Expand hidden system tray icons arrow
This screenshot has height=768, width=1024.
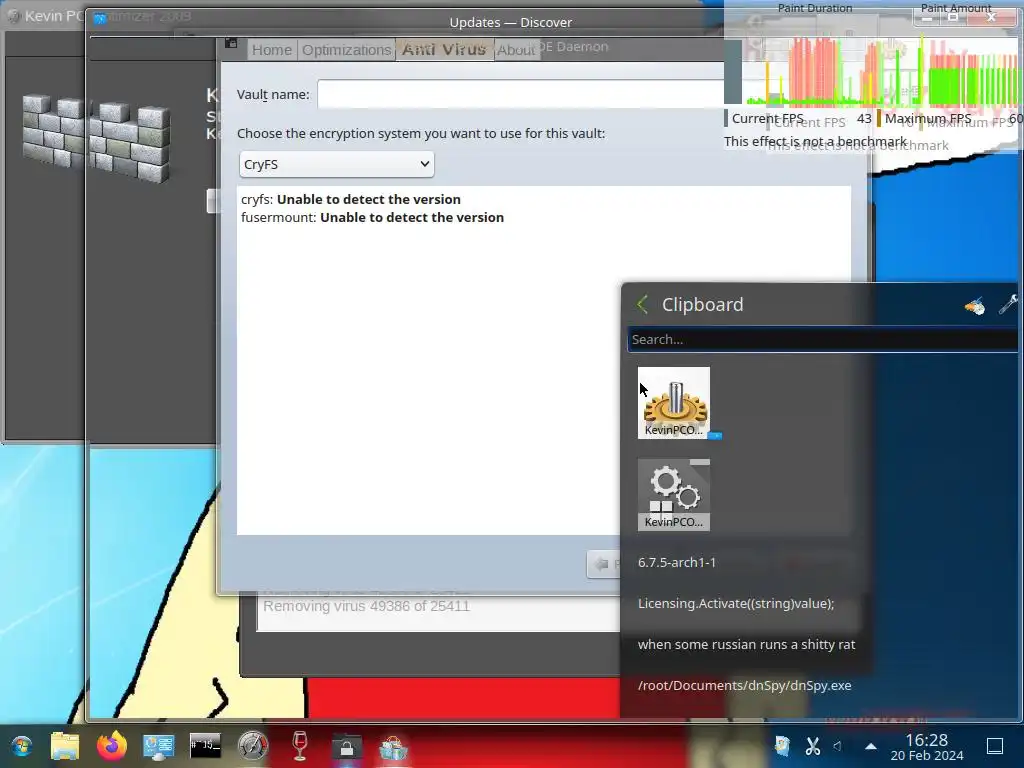tap(871, 746)
